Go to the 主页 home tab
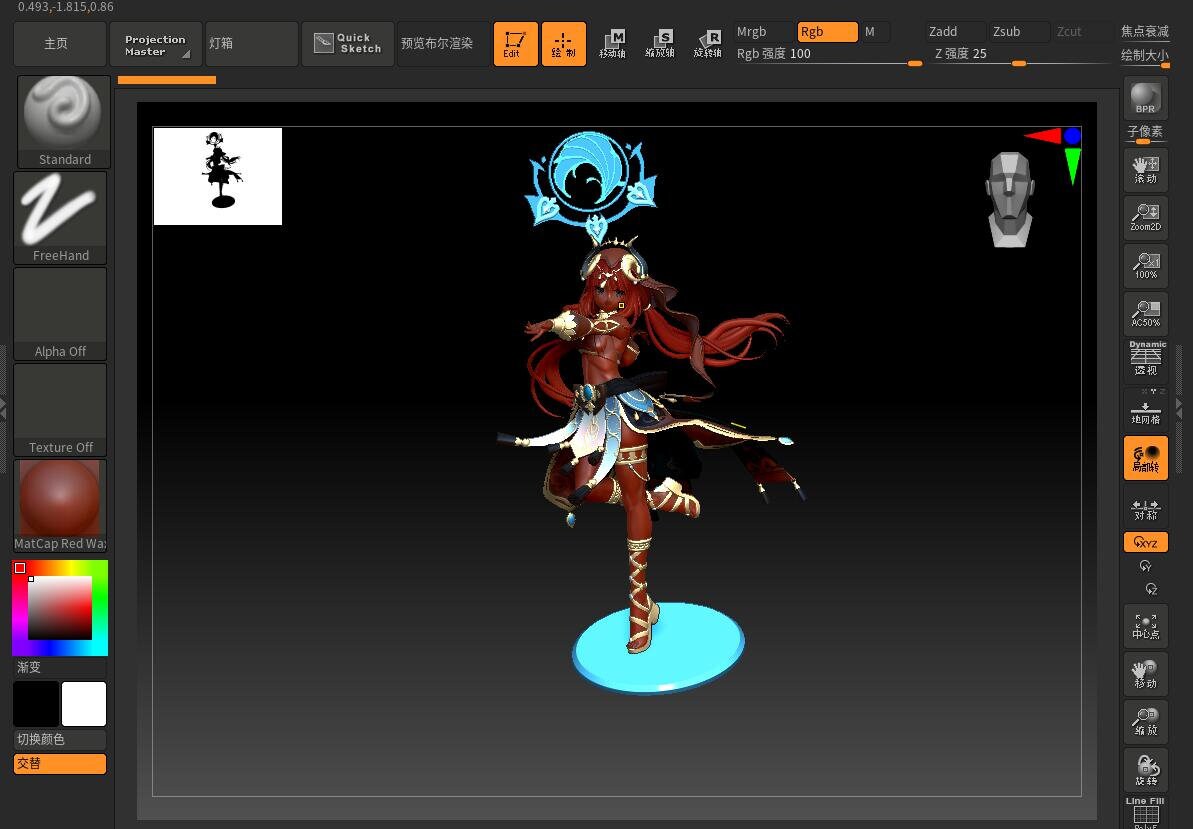This screenshot has height=829, width=1193. tap(59, 44)
